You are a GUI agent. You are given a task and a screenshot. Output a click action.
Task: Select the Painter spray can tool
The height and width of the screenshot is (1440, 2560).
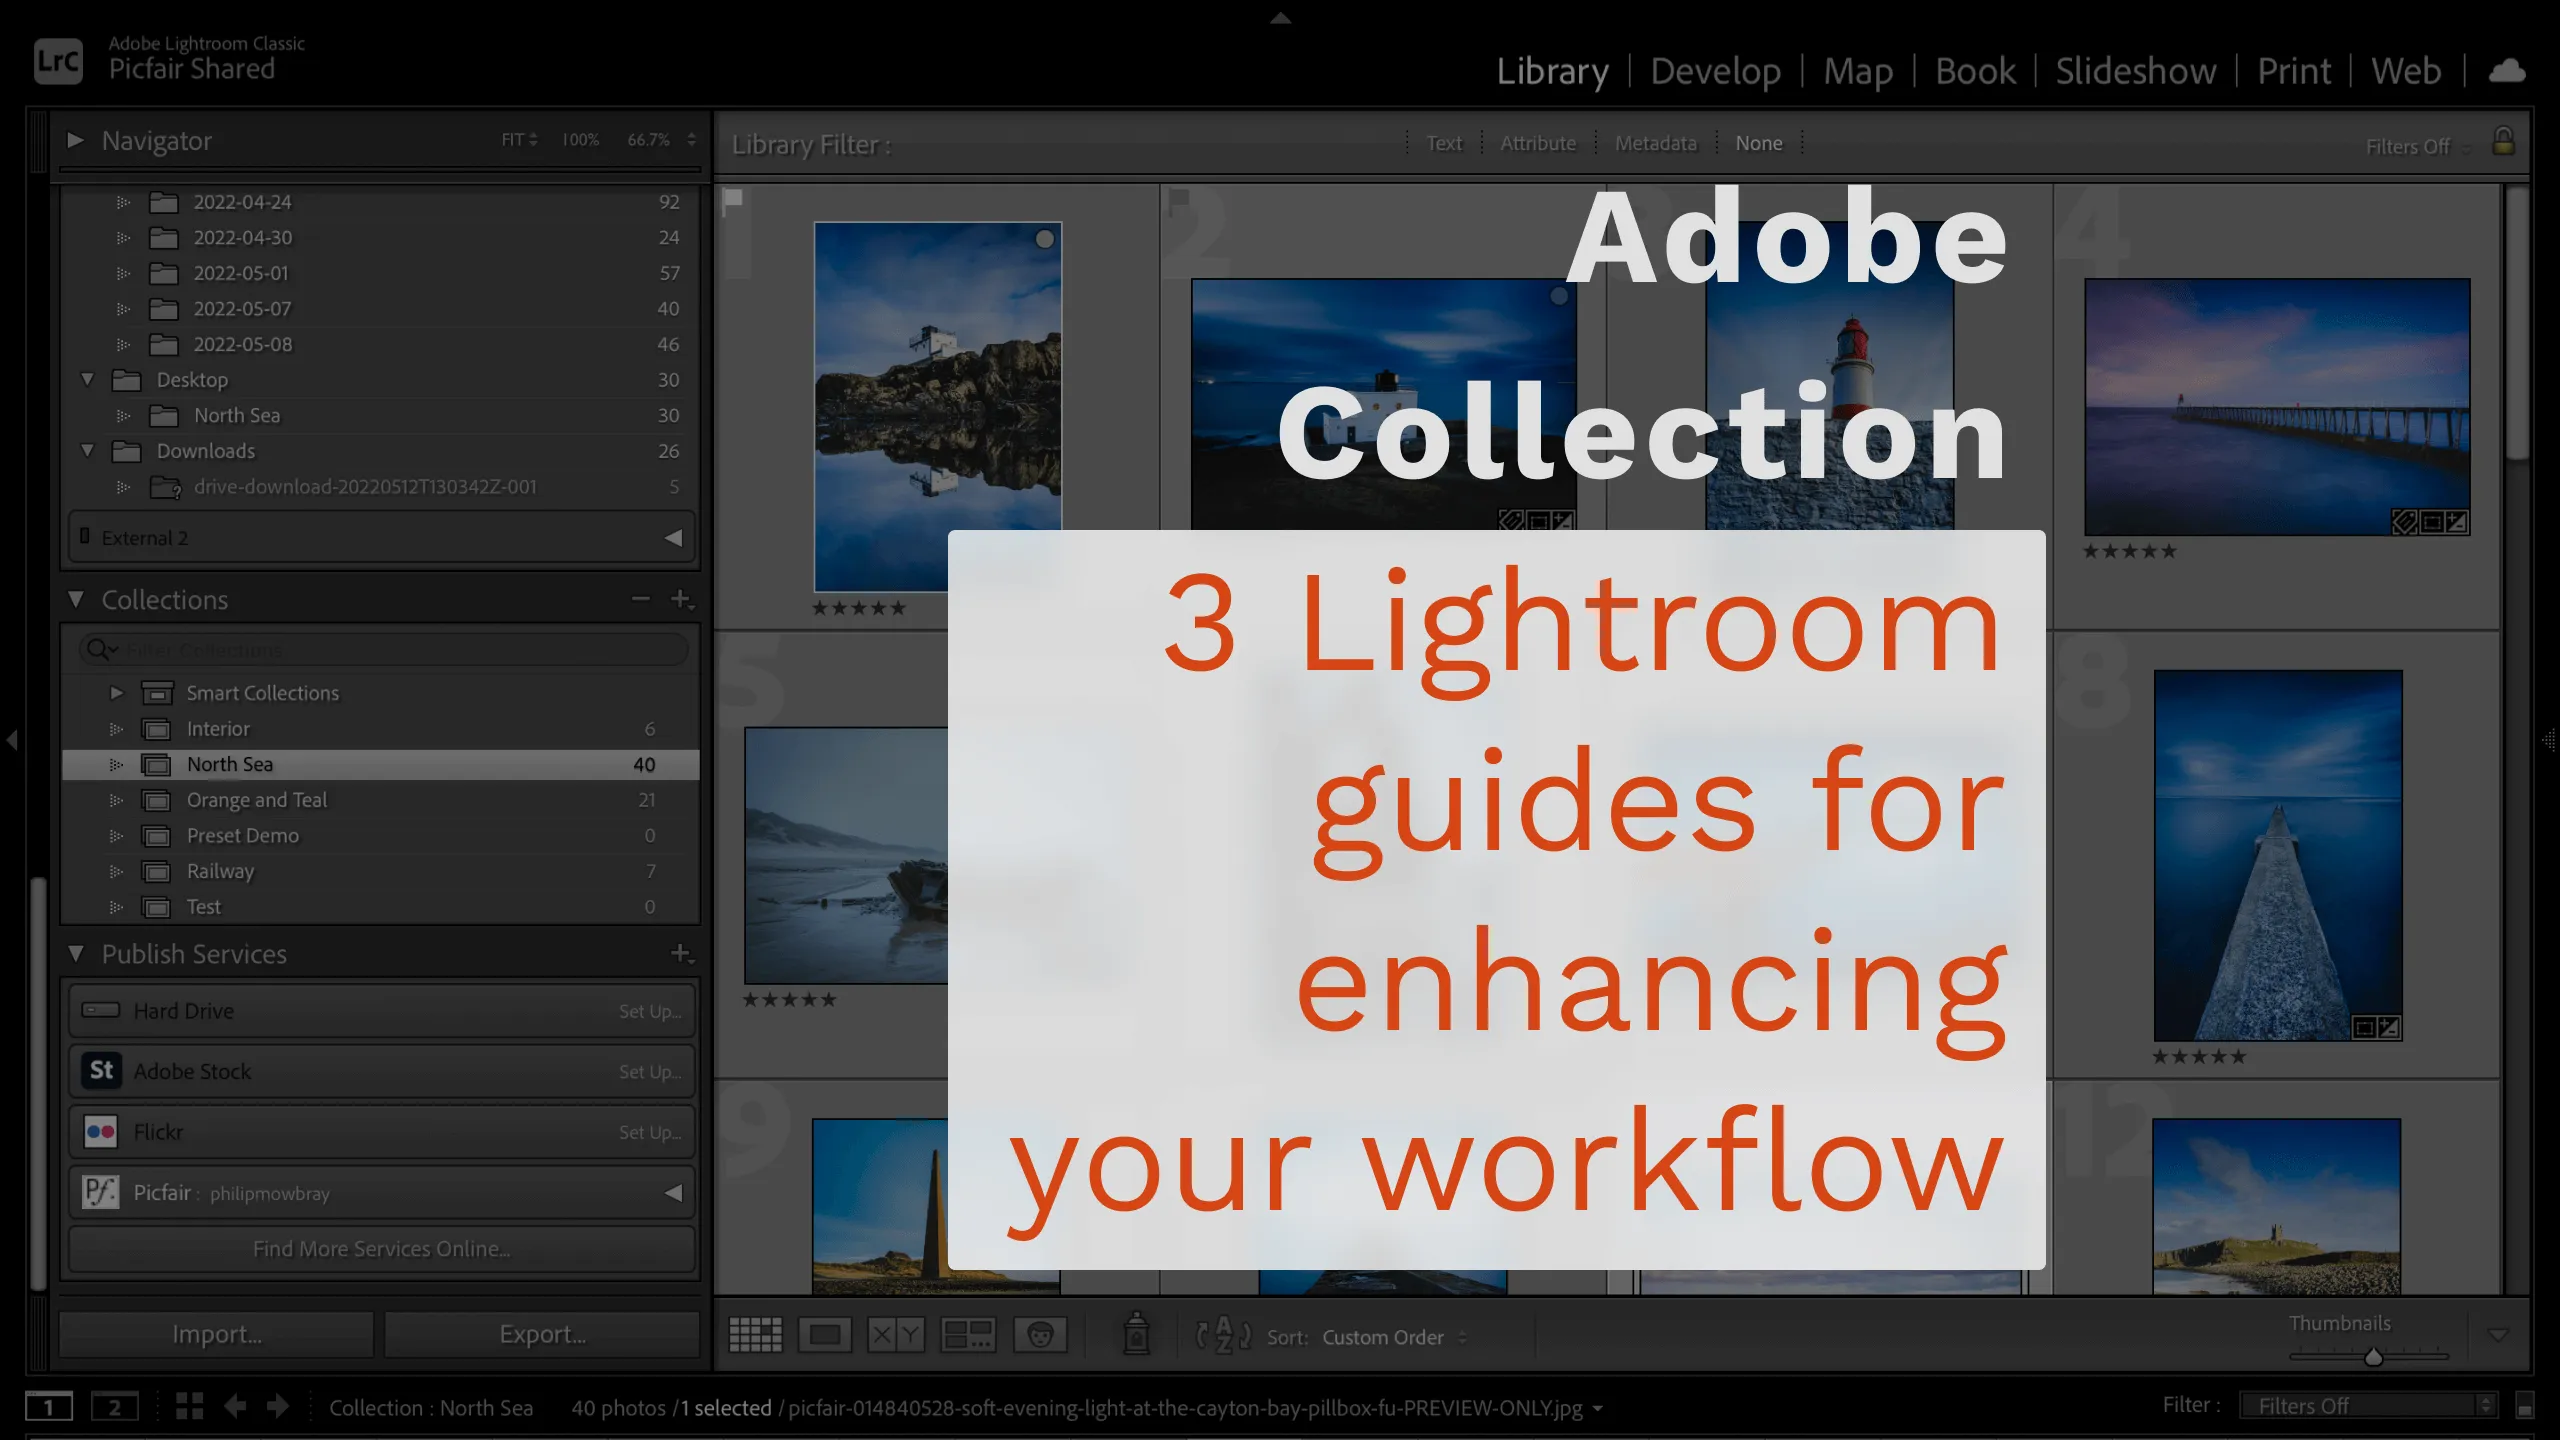point(1137,1333)
